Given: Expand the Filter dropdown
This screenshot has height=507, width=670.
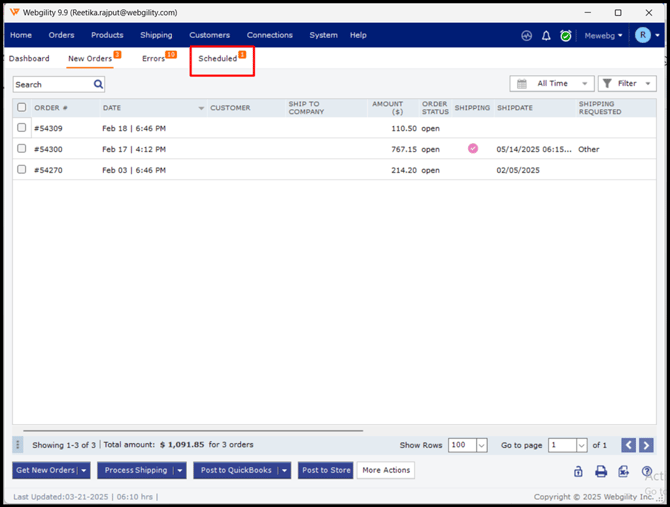Looking at the screenshot, I should point(627,84).
